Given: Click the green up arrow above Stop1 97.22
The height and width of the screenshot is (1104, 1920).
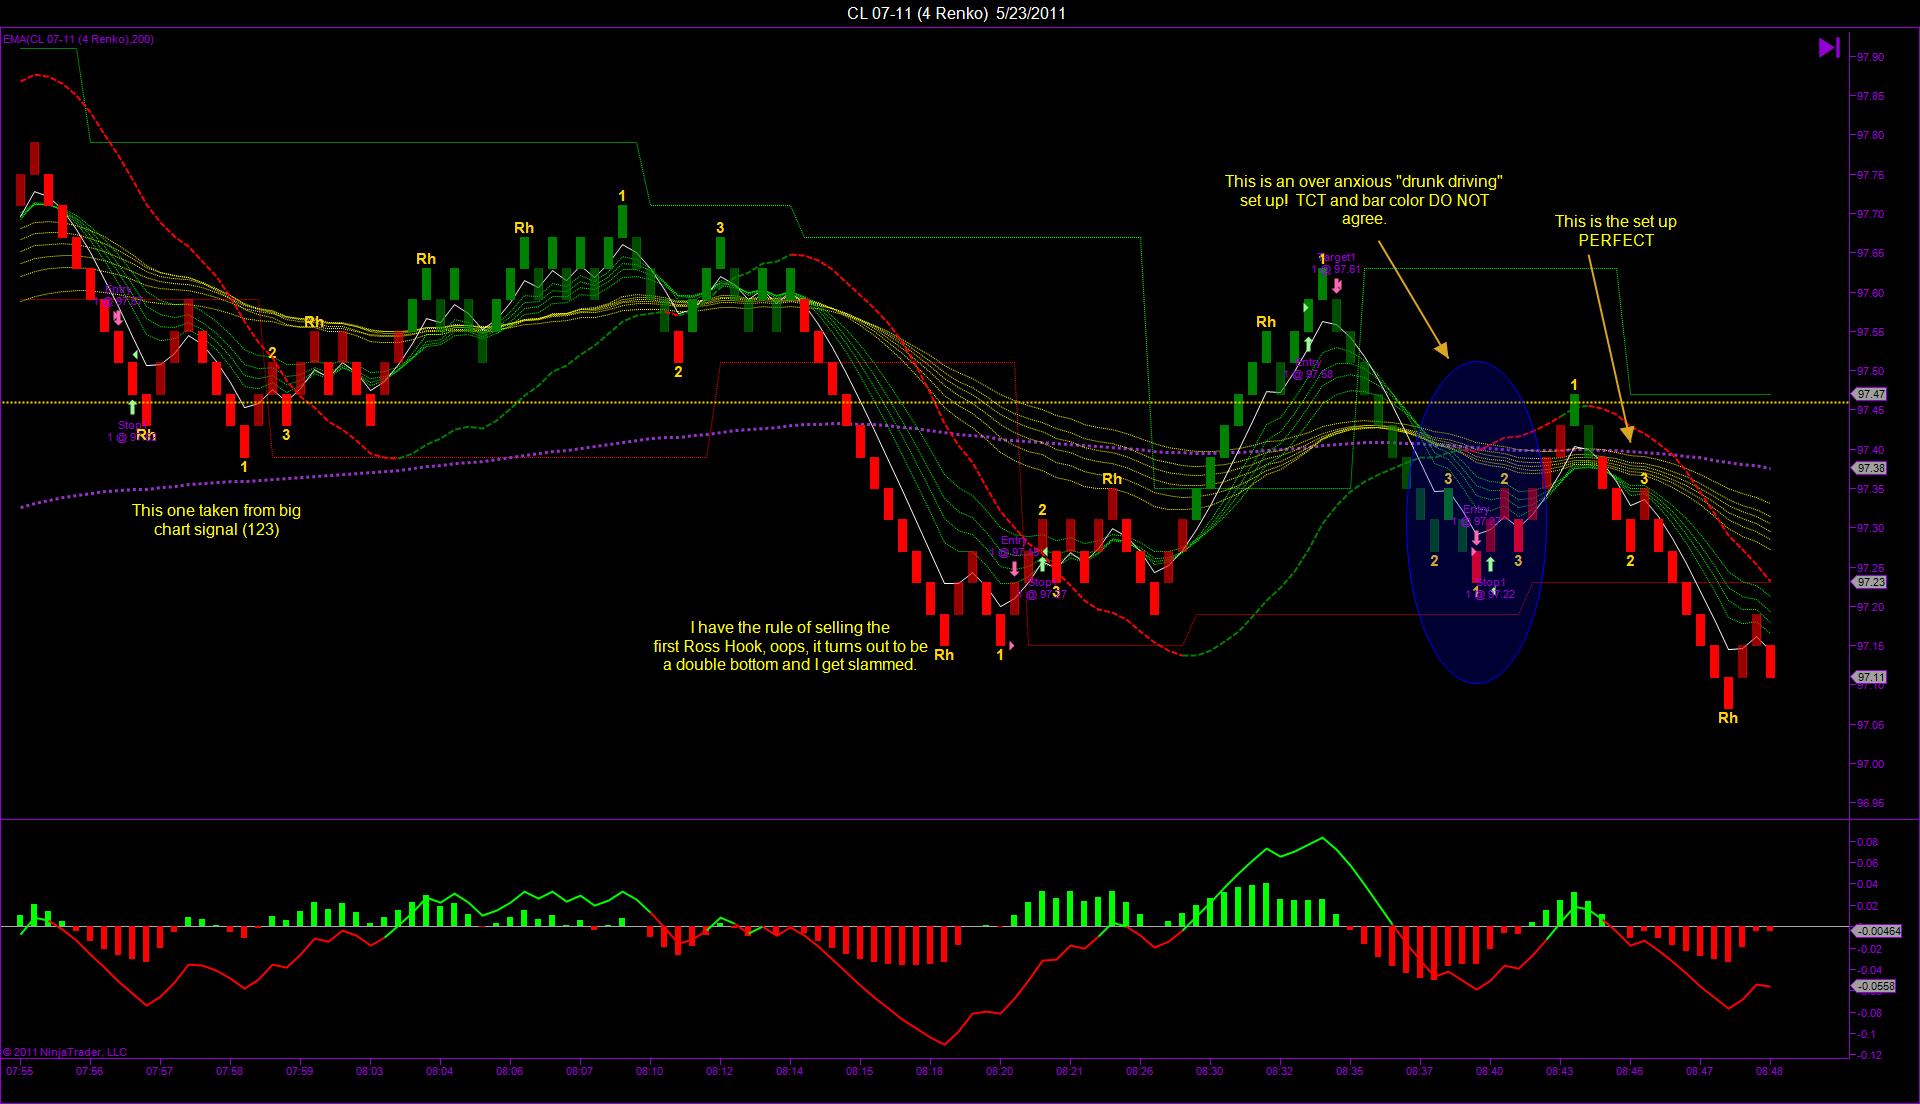Looking at the screenshot, I should pyautogui.click(x=1490, y=565).
